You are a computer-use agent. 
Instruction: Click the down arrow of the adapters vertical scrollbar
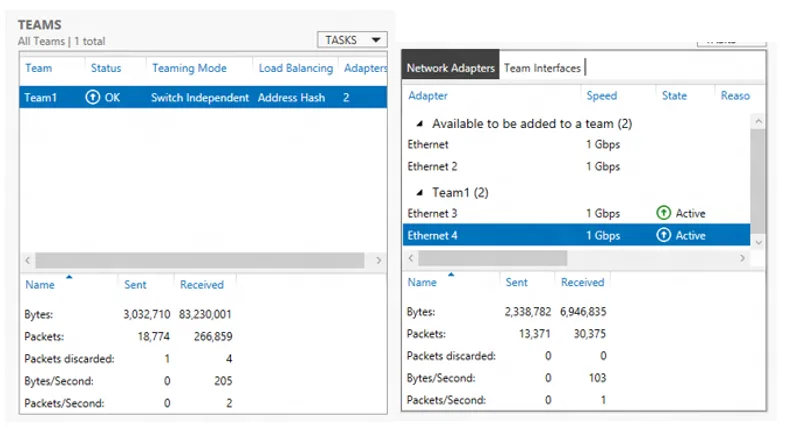[x=758, y=242]
